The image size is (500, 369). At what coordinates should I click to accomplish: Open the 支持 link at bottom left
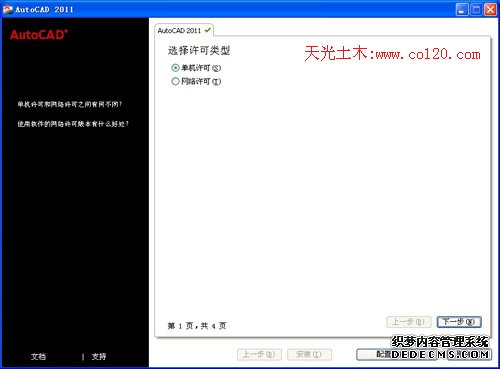(99, 357)
